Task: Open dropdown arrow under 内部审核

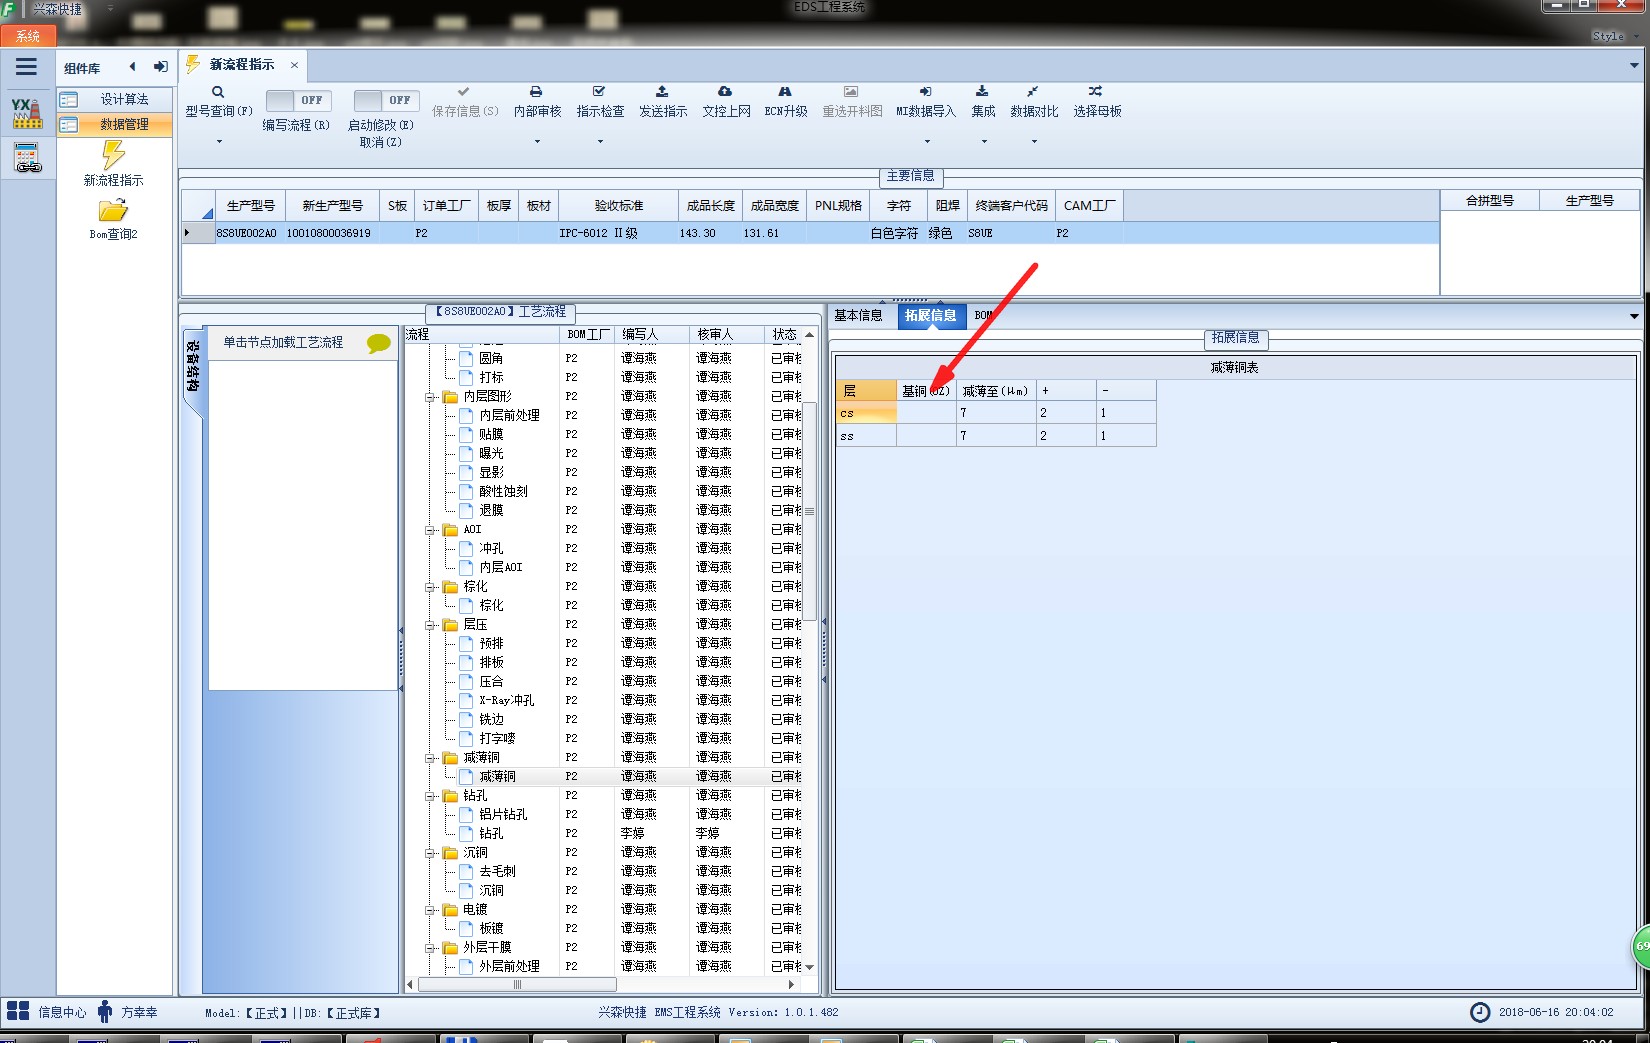Action: pos(536,141)
